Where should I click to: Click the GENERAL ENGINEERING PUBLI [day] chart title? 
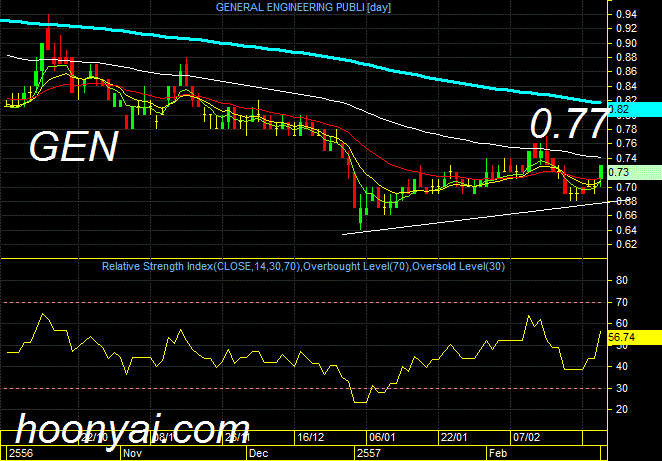tap(303, 7)
